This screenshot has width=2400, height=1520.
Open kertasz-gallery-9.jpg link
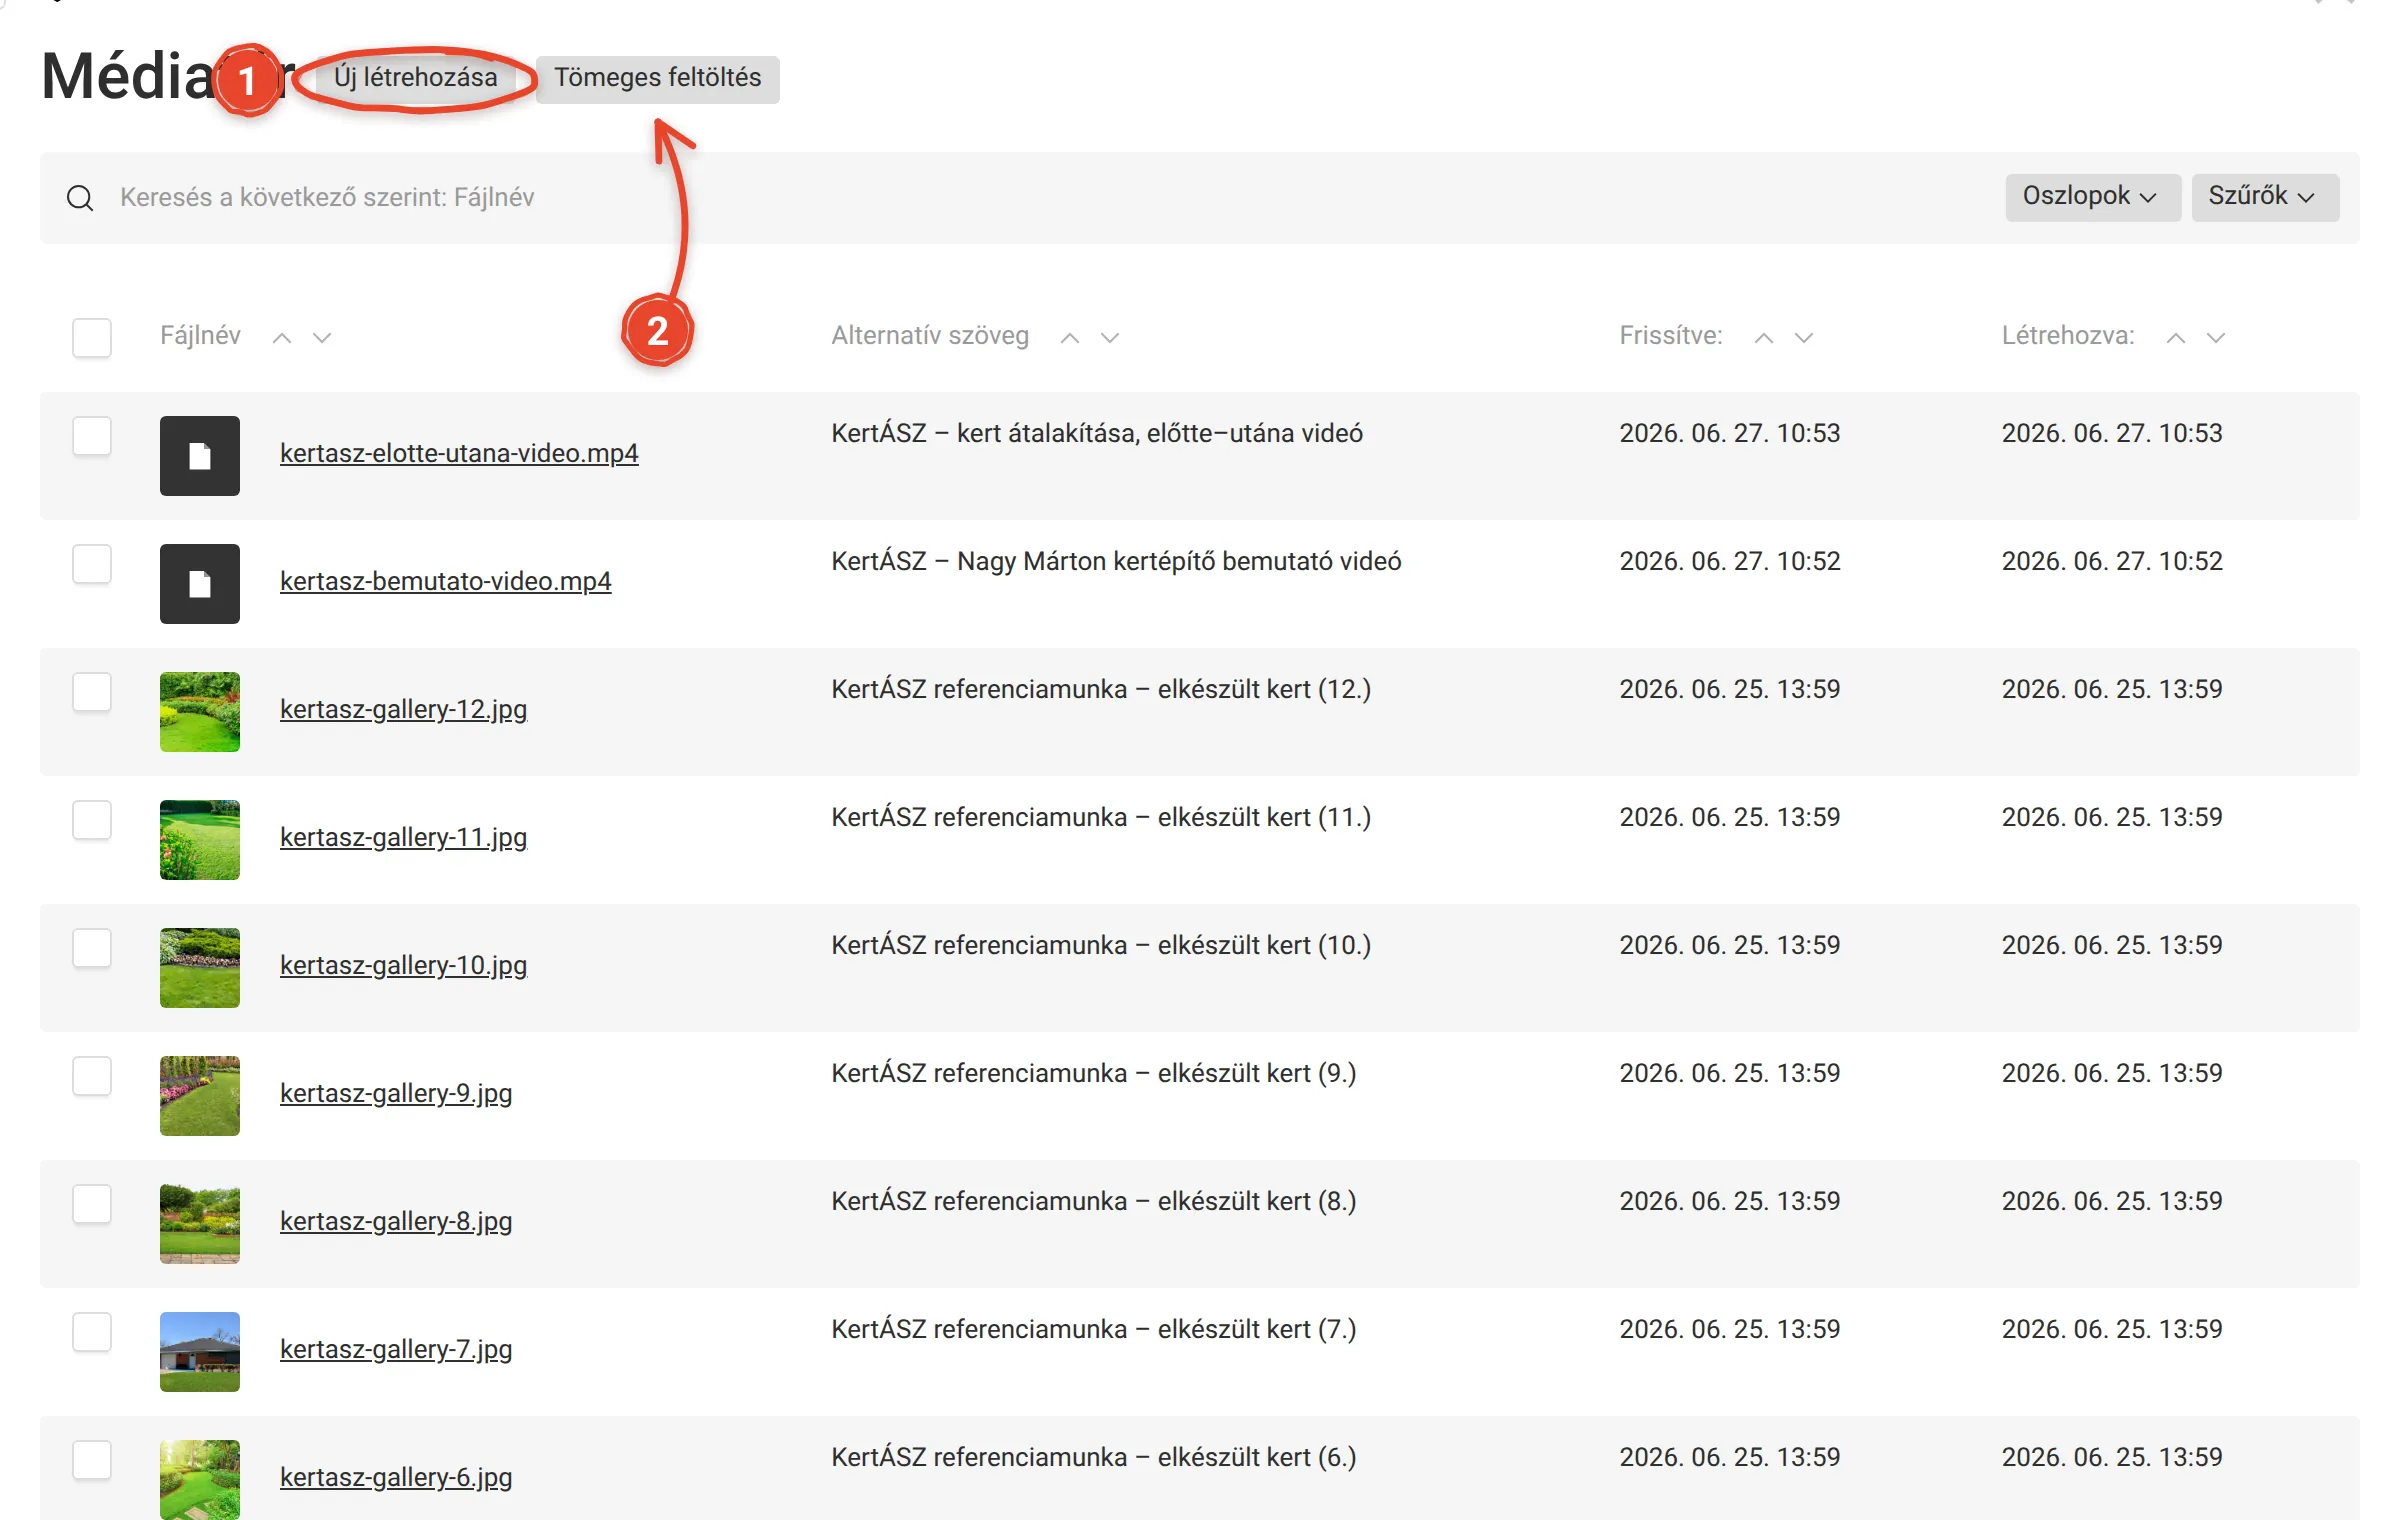pyautogui.click(x=396, y=1094)
